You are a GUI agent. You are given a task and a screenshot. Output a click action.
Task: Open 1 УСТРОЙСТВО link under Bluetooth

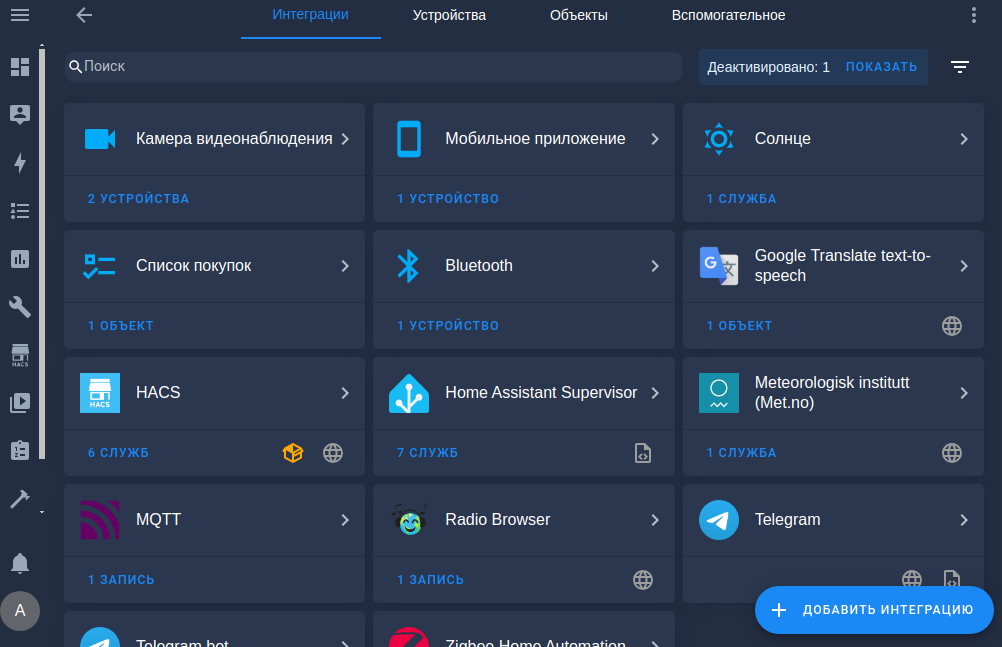(x=447, y=325)
